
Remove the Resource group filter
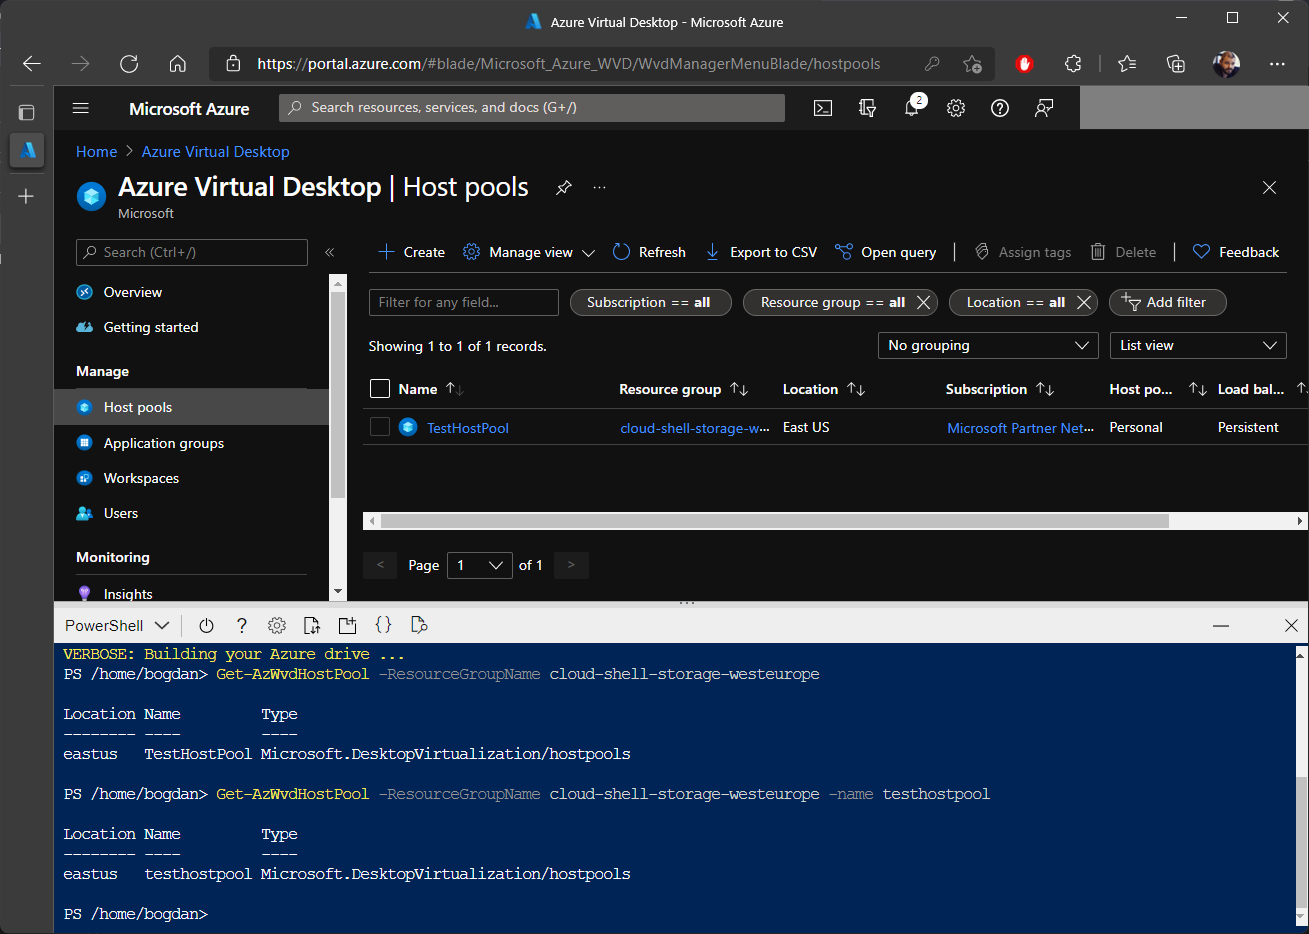click(x=923, y=302)
